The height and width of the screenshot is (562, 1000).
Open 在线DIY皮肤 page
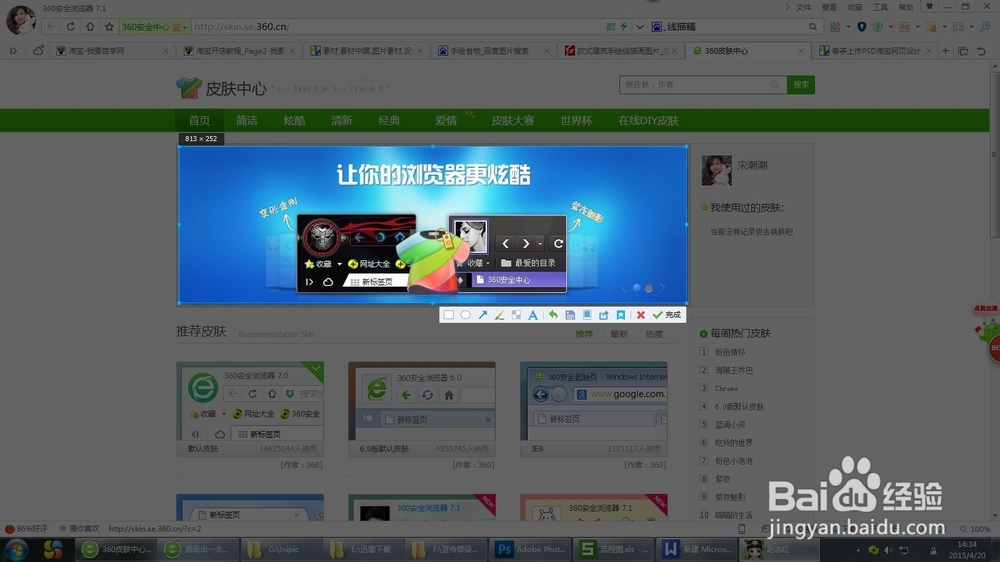[648, 121]
